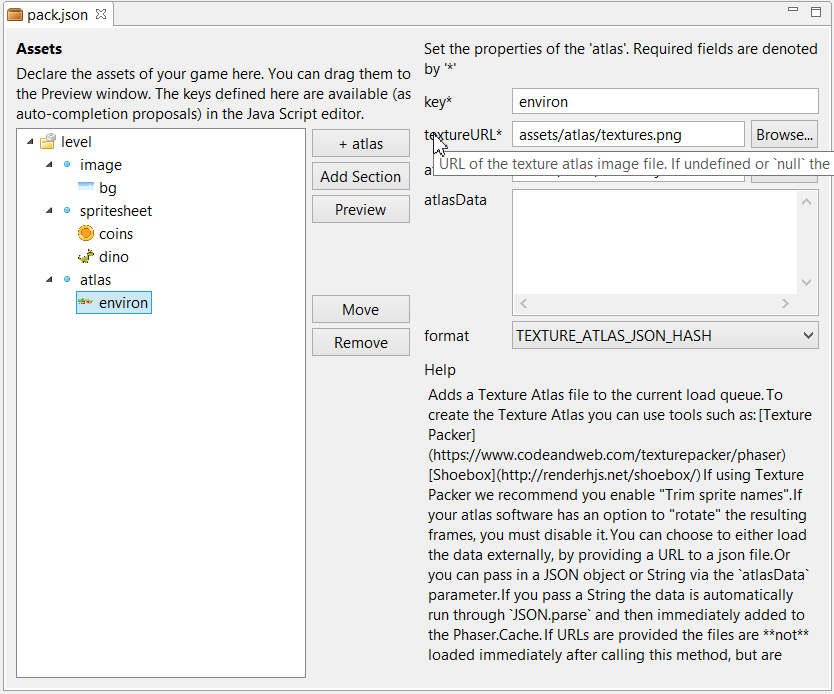Collapse the spritesheet section node
Image resolution: width=834 pixels, height=694 pixels.
pos(49,210)
